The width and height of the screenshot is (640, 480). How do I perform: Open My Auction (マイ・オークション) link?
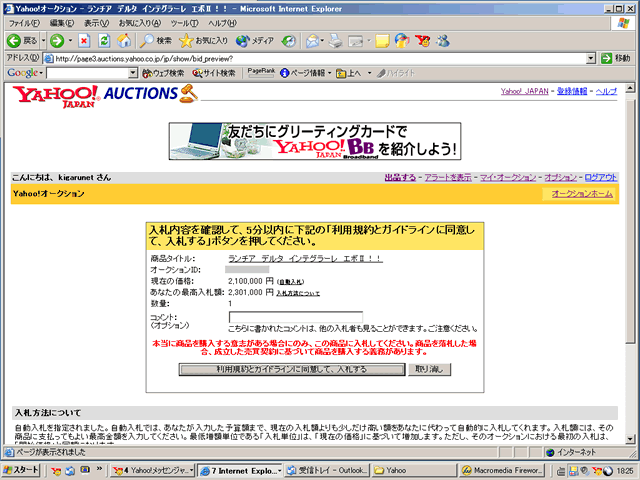point(508,178)
